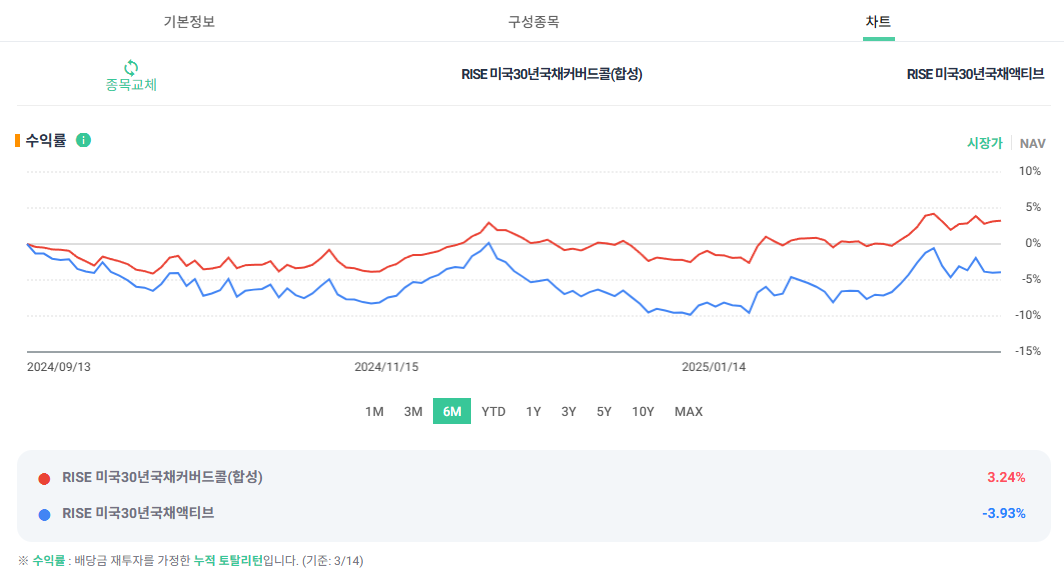This screenshot has width=1064, height=583.
Task: Click the blue legend dot for 국채액티브
Action: point(44,514)
